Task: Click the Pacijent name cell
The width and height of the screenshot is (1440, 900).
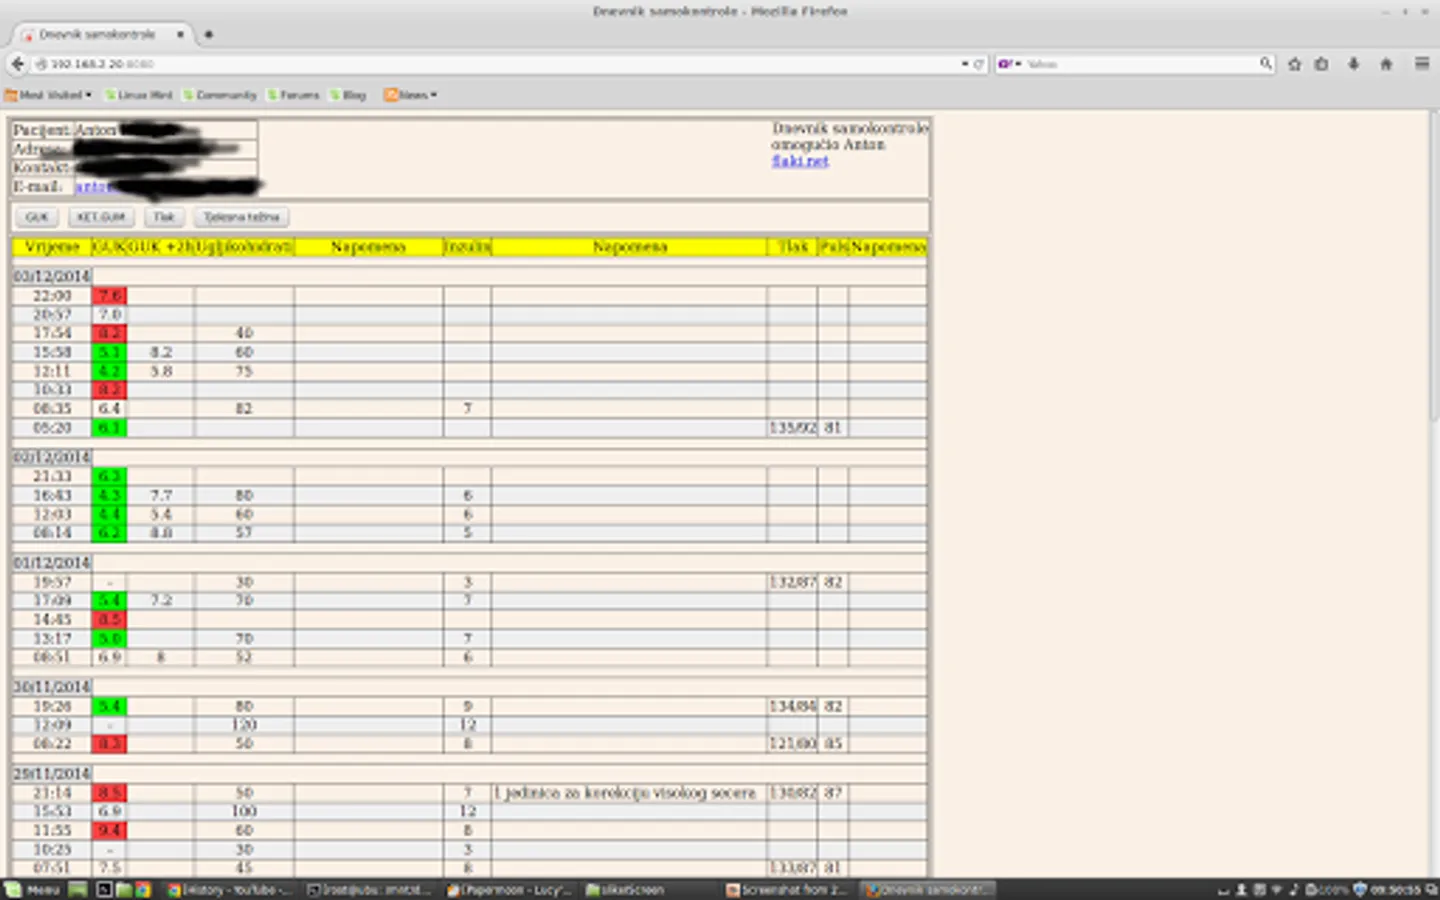Action: coord(165,130)
